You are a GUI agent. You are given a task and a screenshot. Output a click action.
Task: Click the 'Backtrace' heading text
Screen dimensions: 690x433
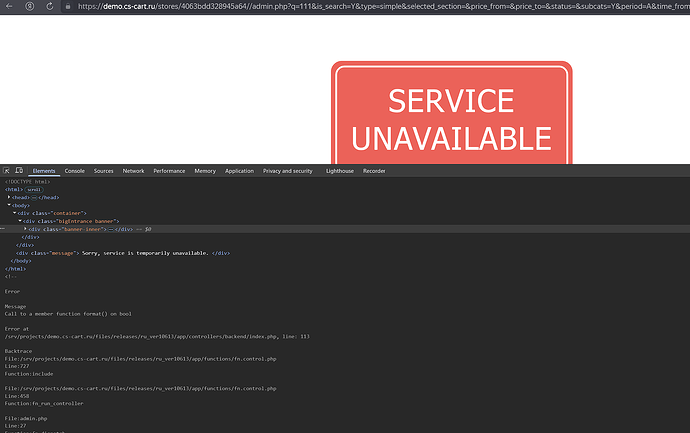click(x=18, y=351)
